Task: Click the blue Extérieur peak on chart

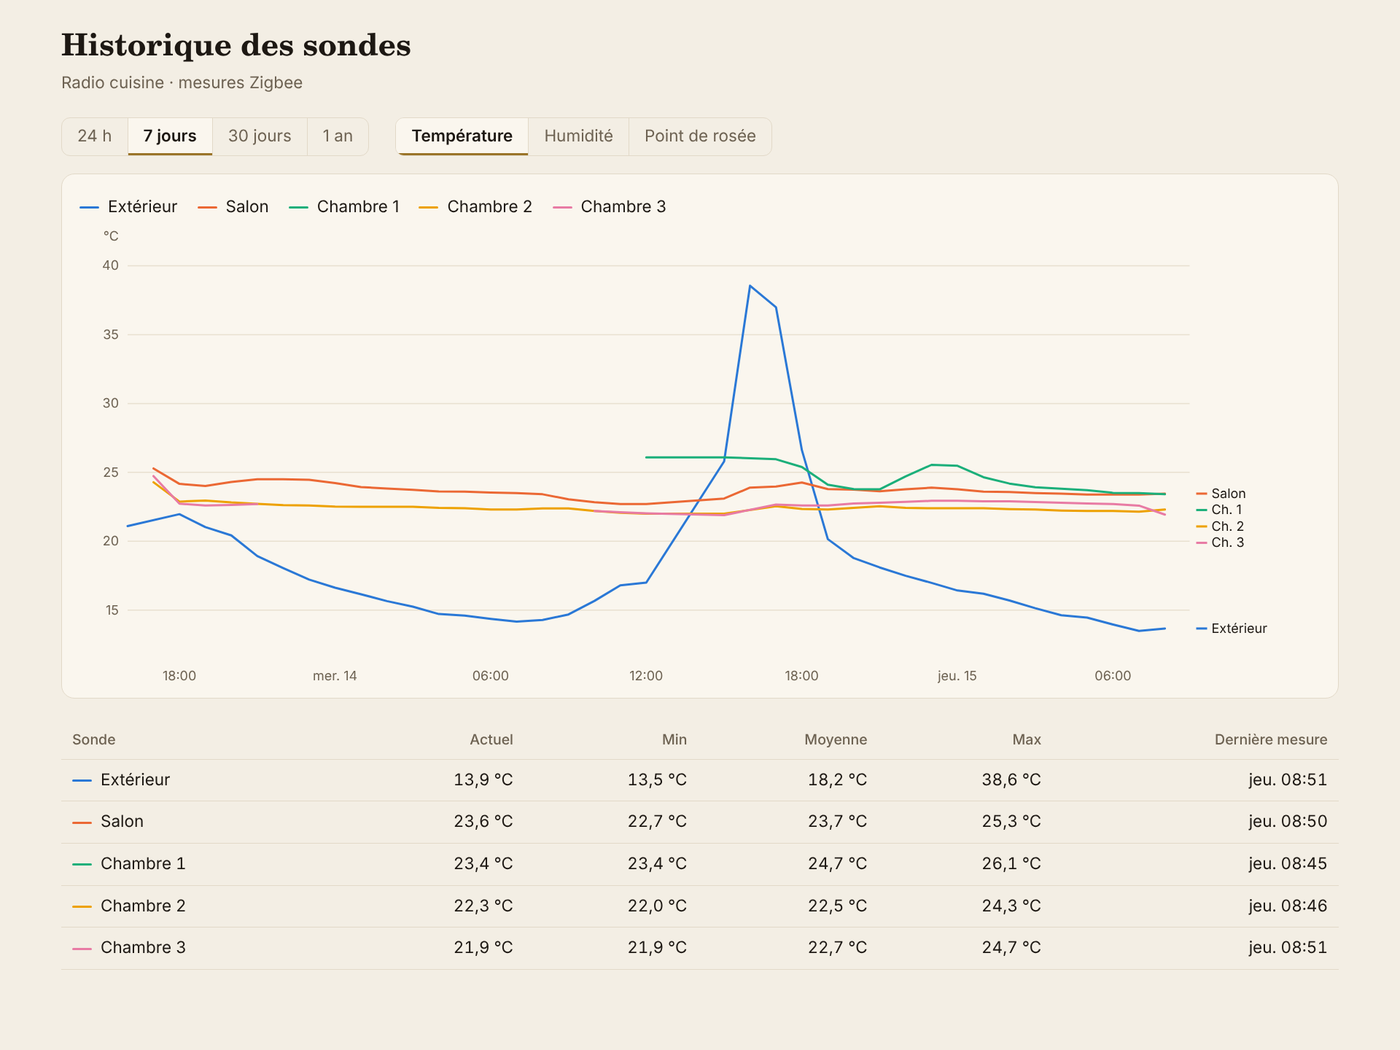Action: (x=750, y=286)
